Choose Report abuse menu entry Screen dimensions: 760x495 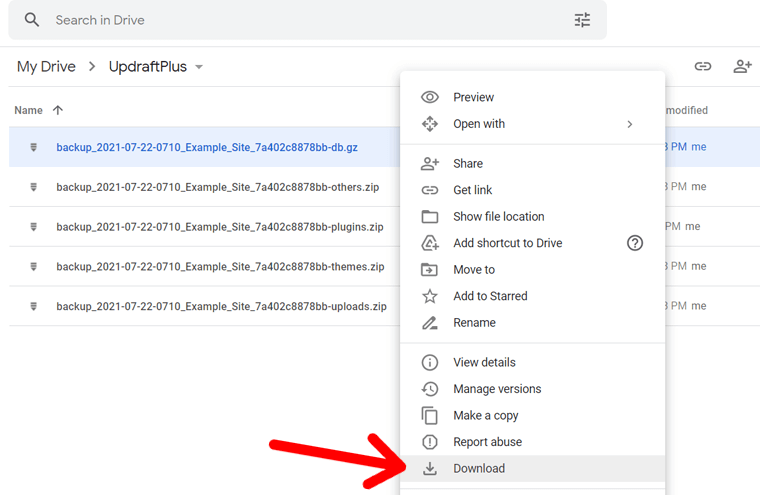click(x=532, y=442)
